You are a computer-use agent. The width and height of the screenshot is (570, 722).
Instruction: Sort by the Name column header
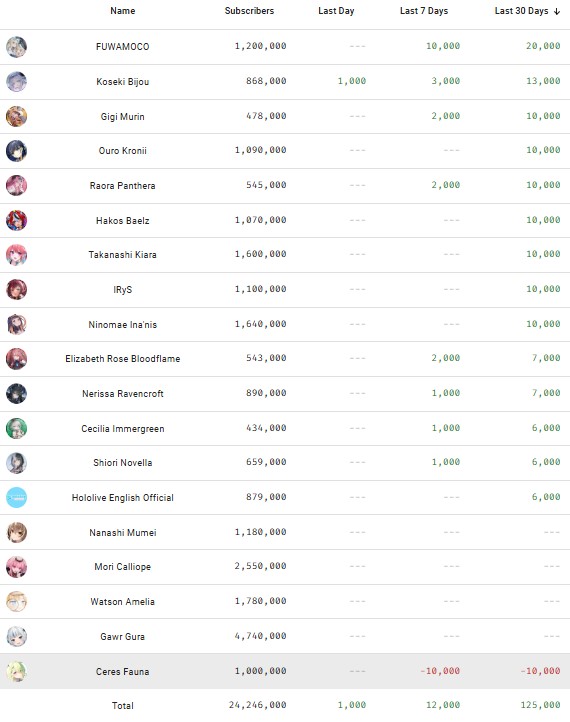(x=122, y=11)
